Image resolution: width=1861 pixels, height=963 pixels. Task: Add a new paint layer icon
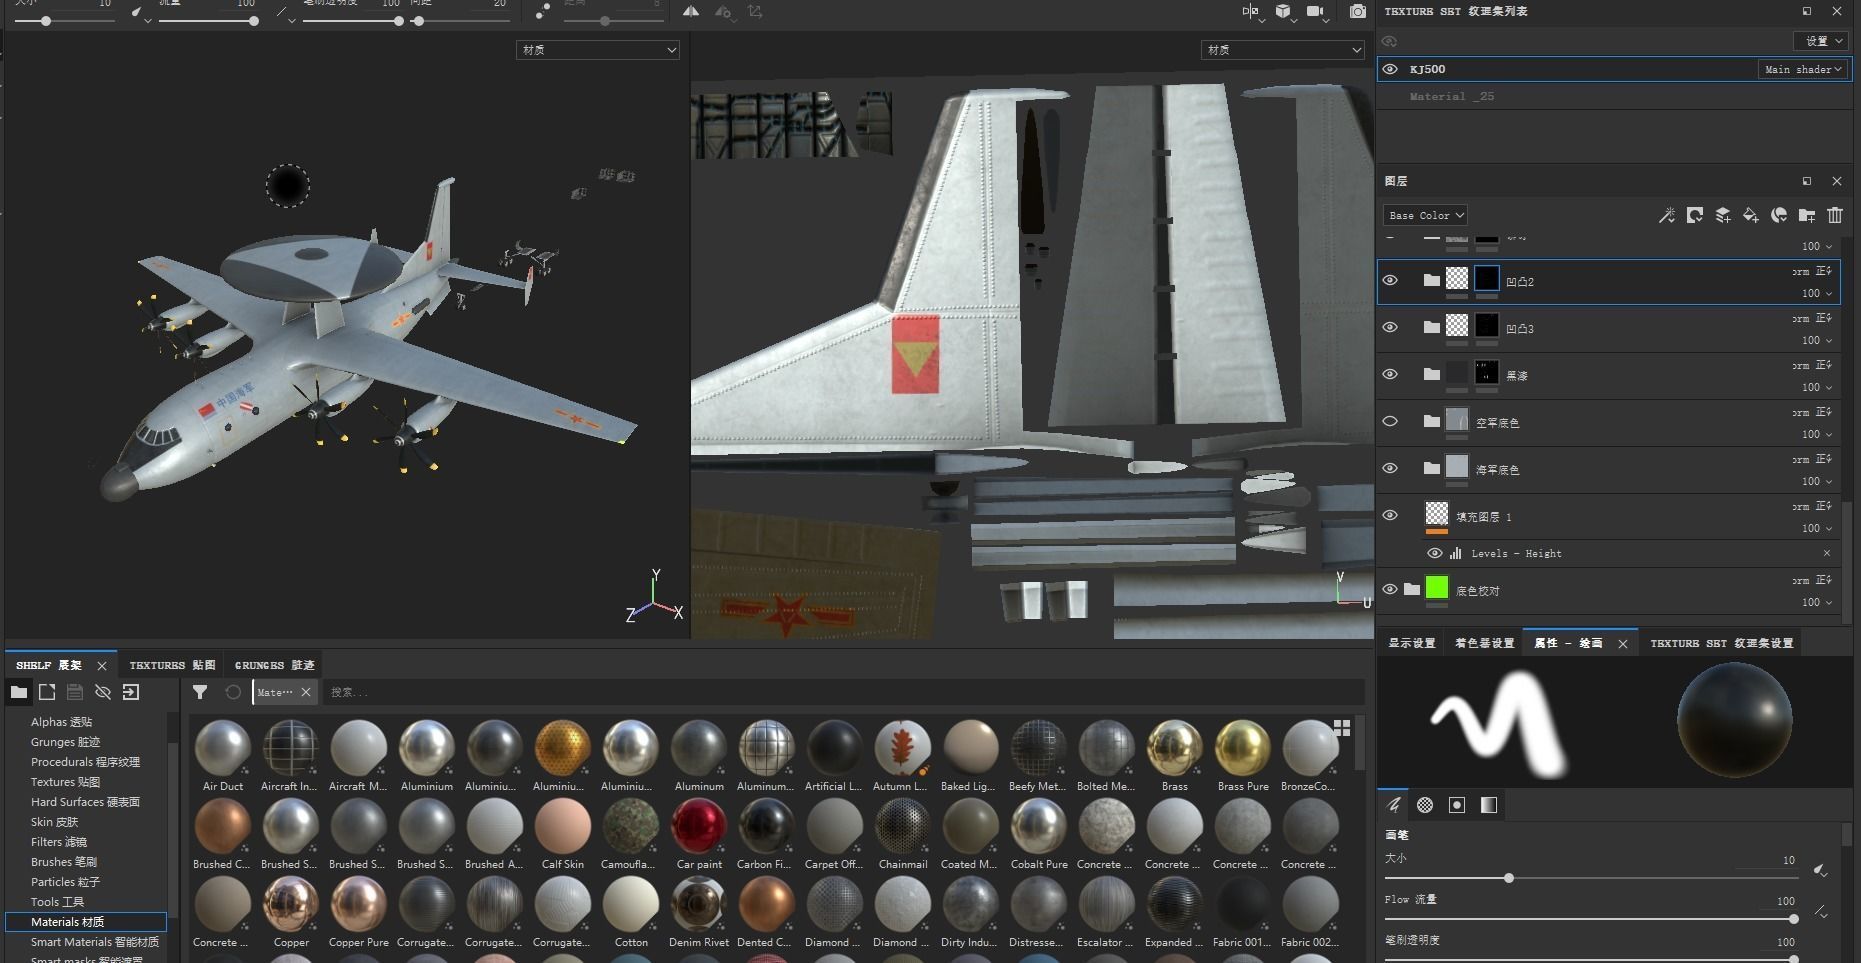(1722, 215)
